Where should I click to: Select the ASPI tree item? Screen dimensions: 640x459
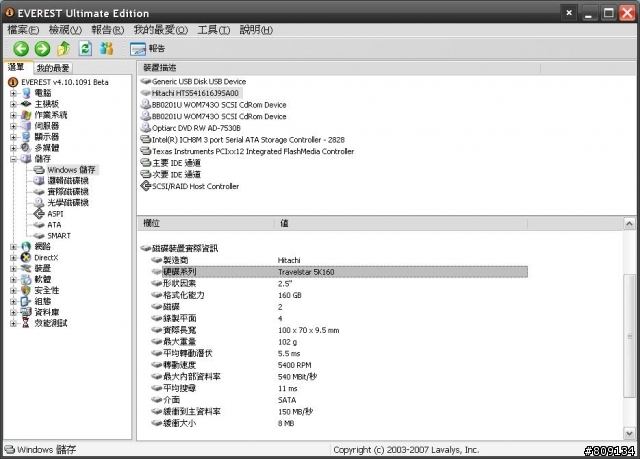click(56, 214)
